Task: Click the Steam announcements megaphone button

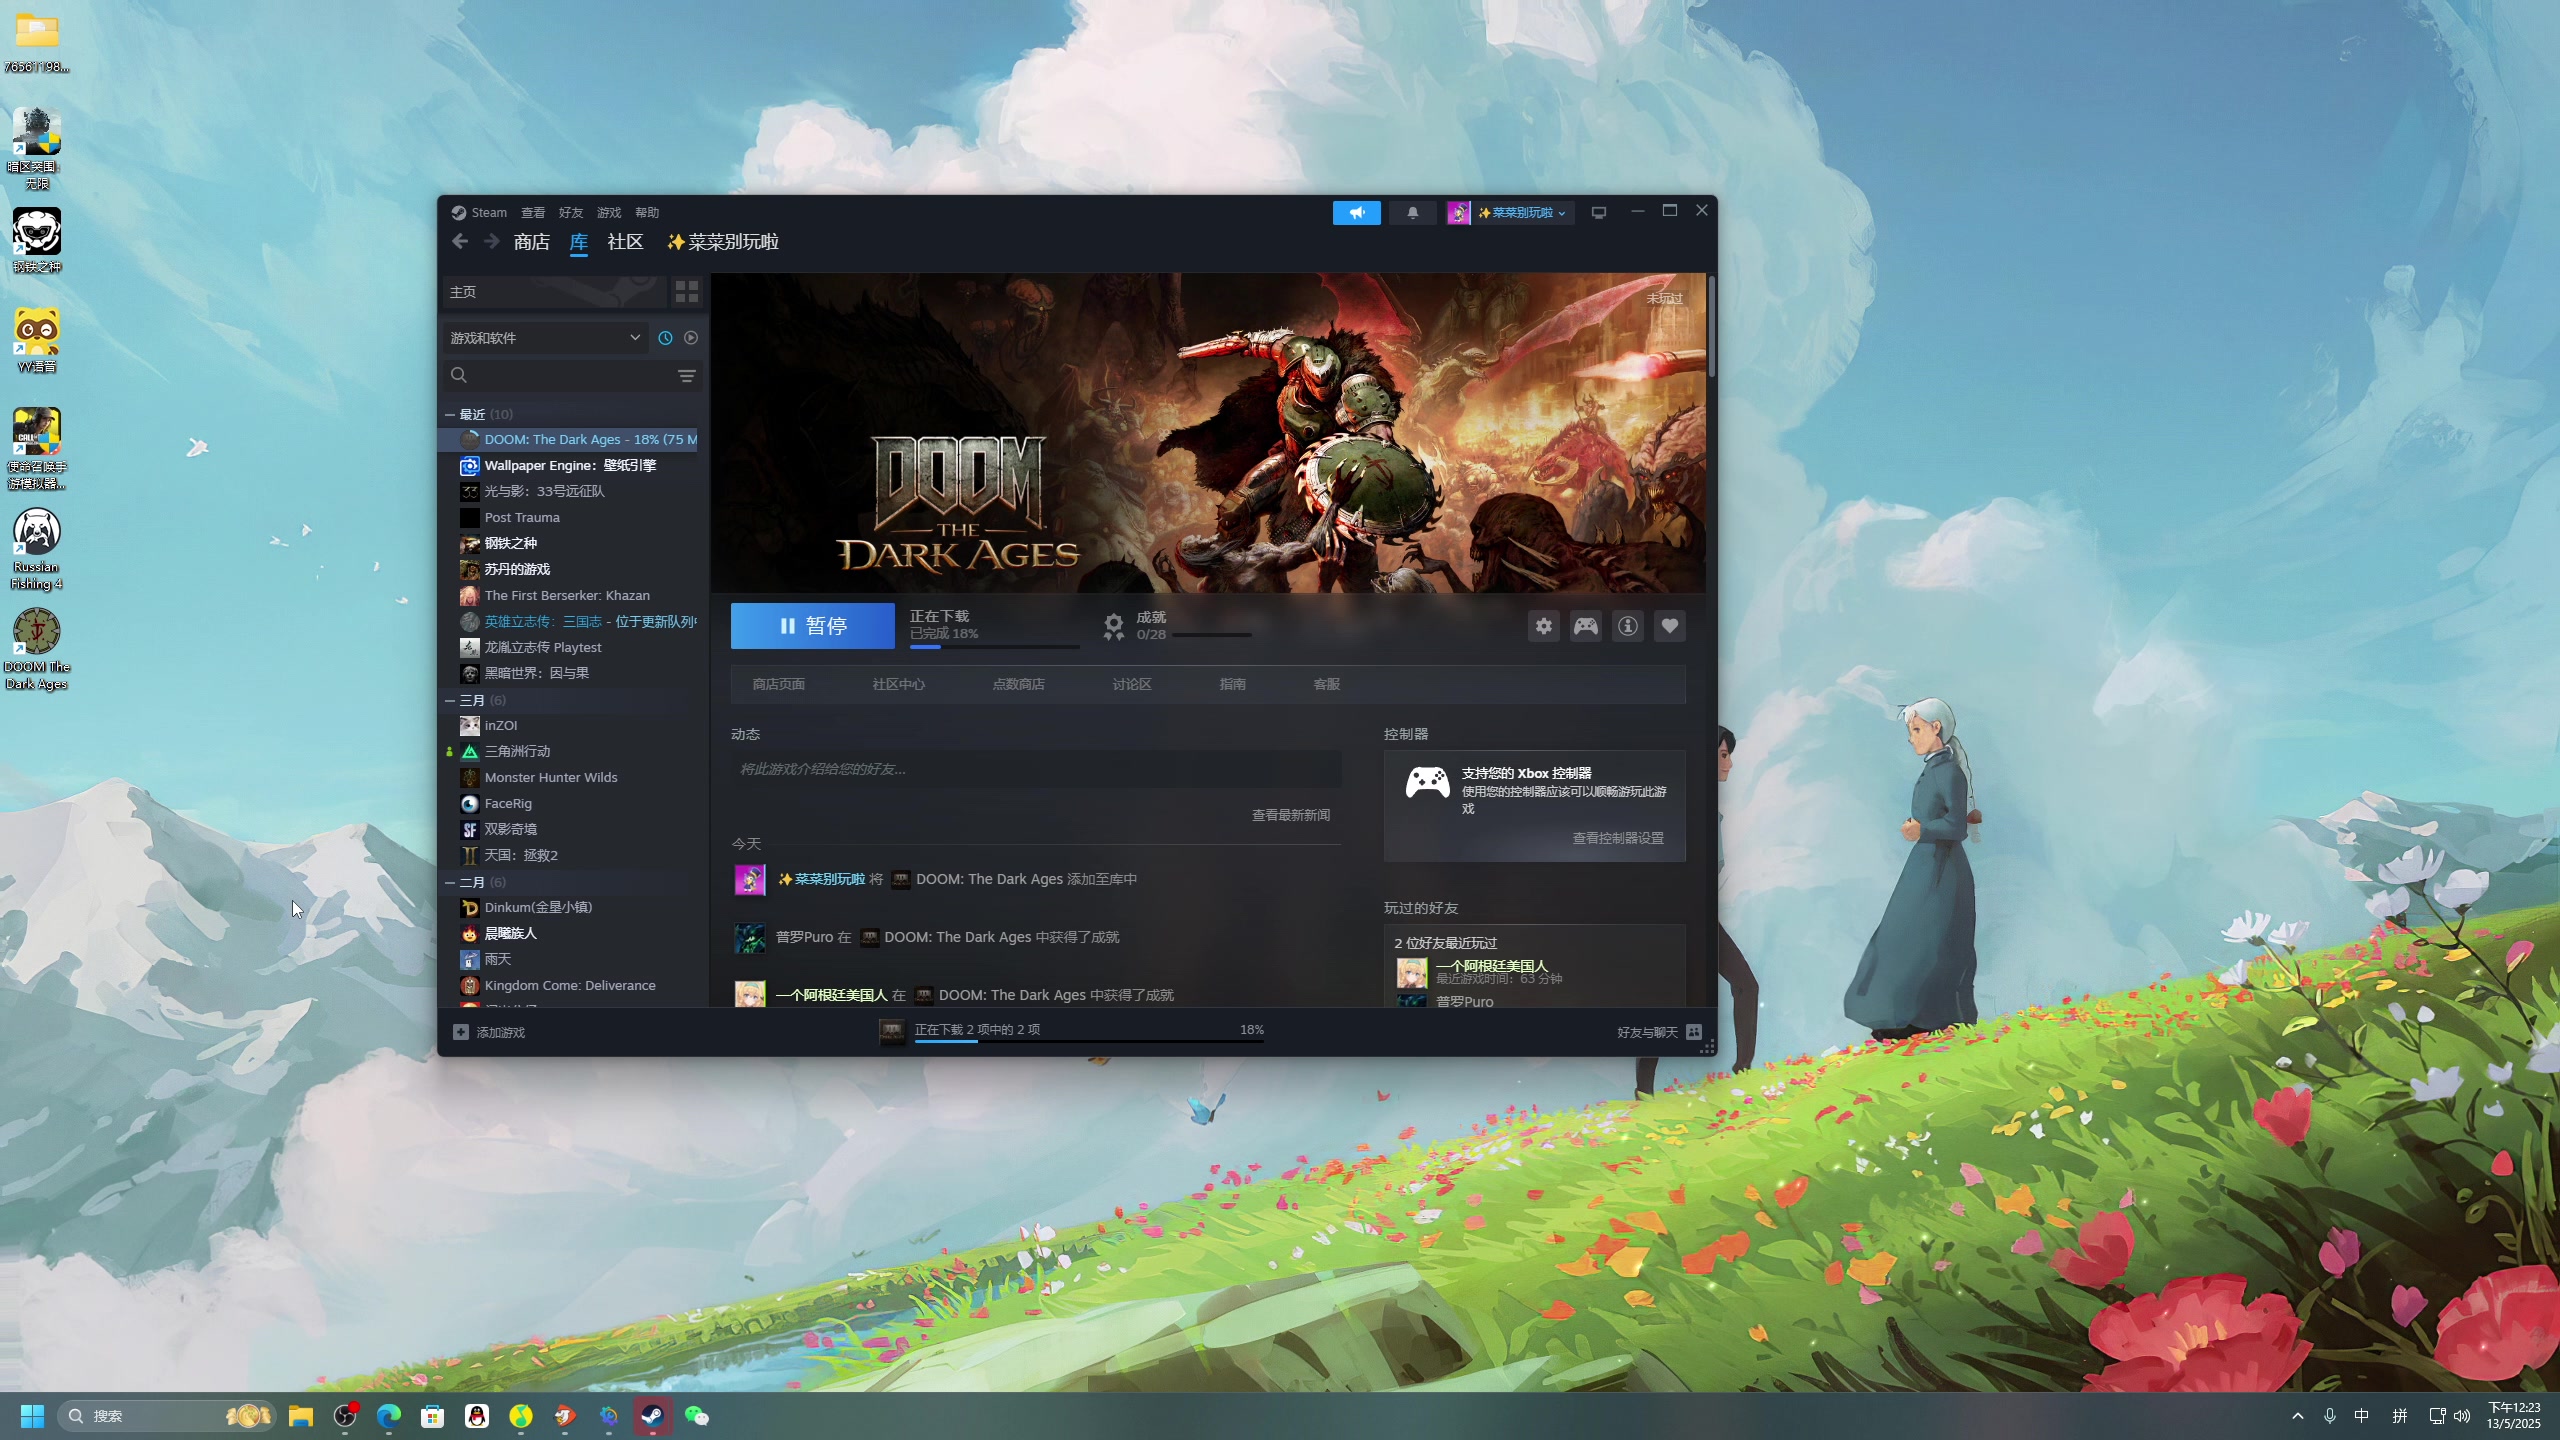Action: coord(1356,213)
